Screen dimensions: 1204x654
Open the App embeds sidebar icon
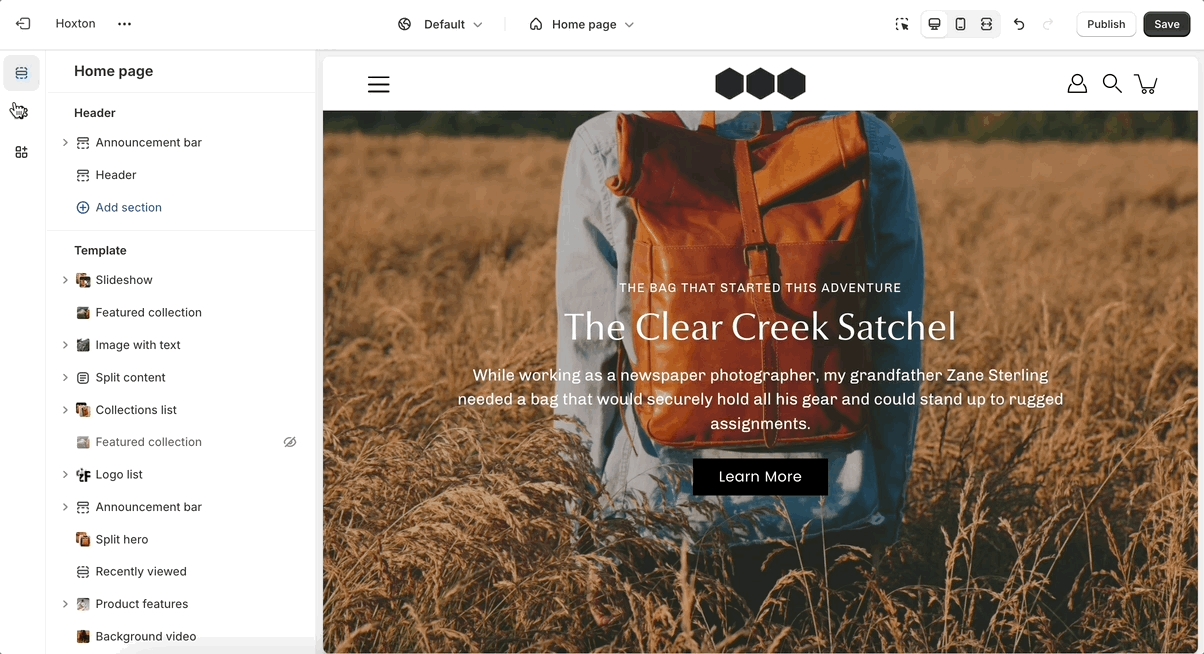pos(22,152)
